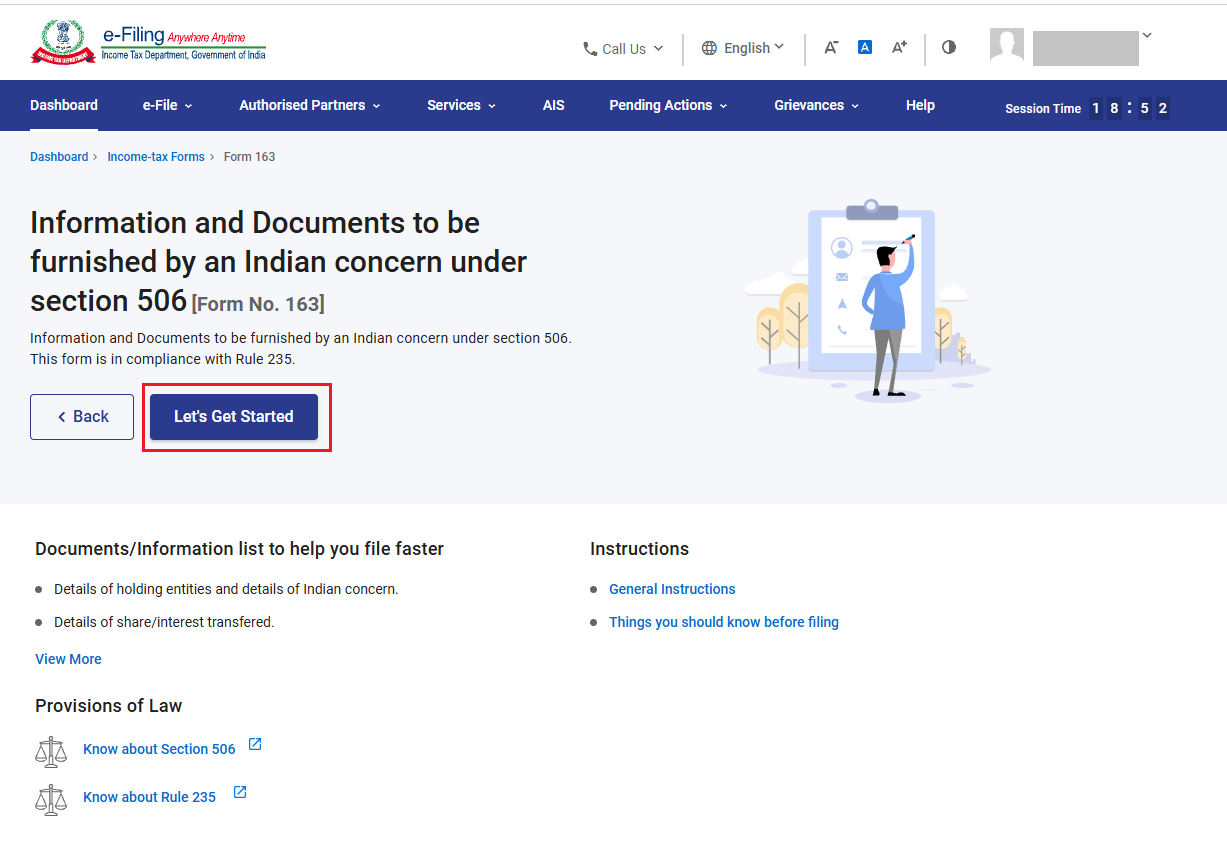Toggle high contrast mode icon
Screen dimensions: 1227x842
[x=949, y=47]
